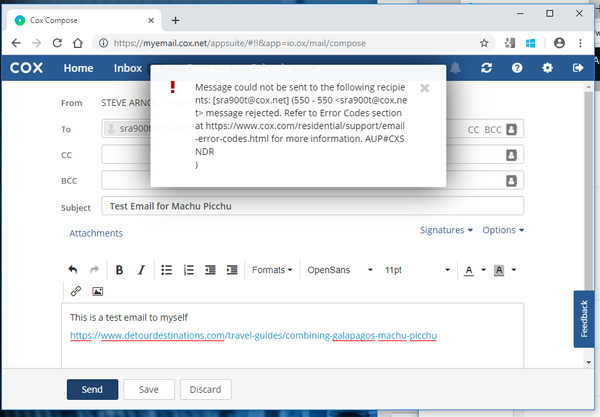Increase indent of the text
This screenshot has height=417, width=600.
232,270
